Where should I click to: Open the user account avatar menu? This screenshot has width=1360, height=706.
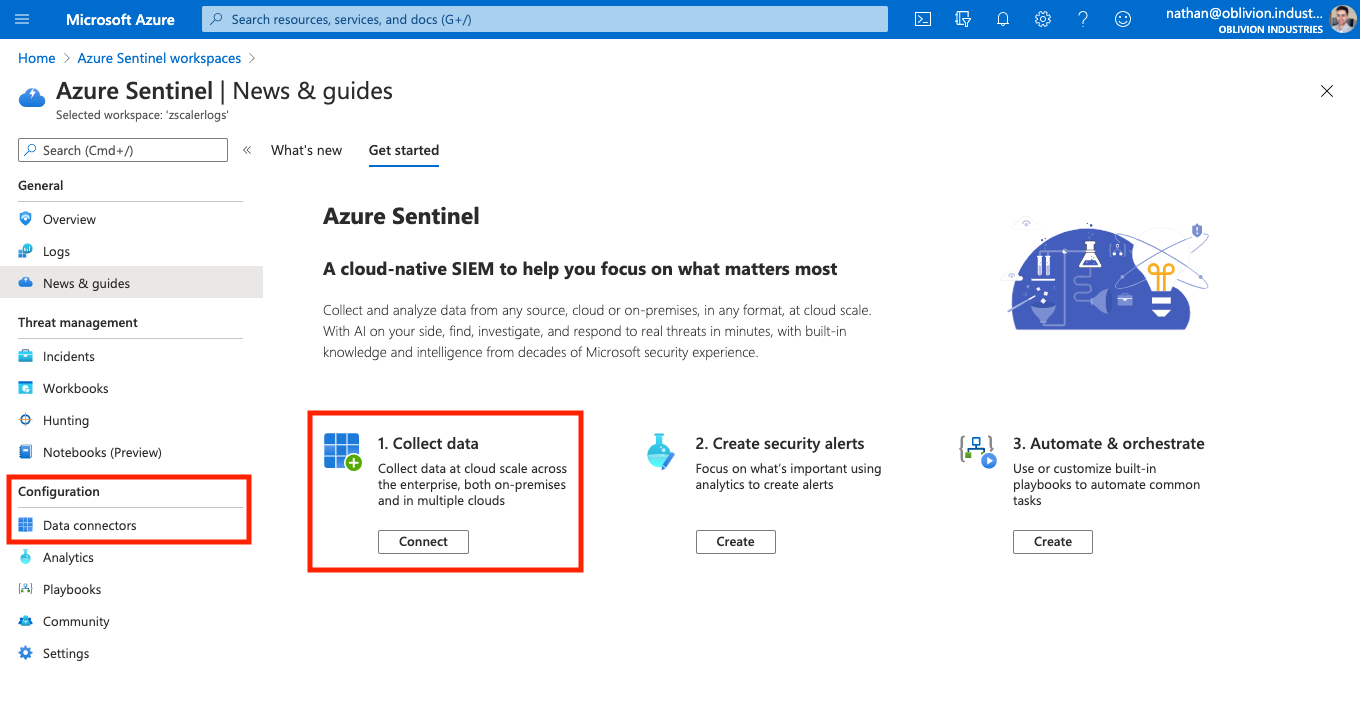(x=1342, y=19)
